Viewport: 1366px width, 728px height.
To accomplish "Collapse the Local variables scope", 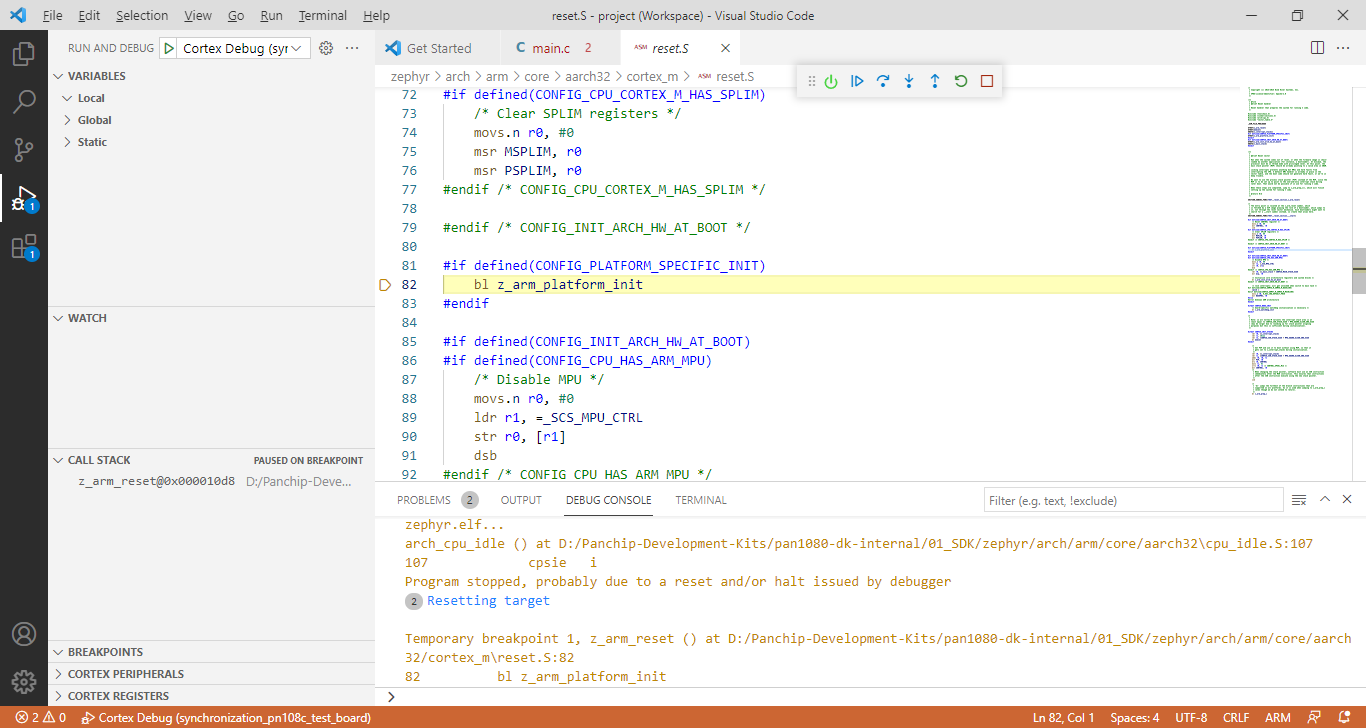I will [x=212, y=98].
